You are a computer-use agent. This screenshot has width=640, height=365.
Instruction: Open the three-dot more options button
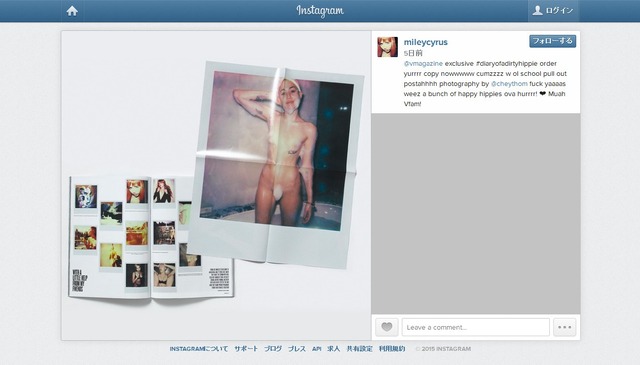[564, 327]
